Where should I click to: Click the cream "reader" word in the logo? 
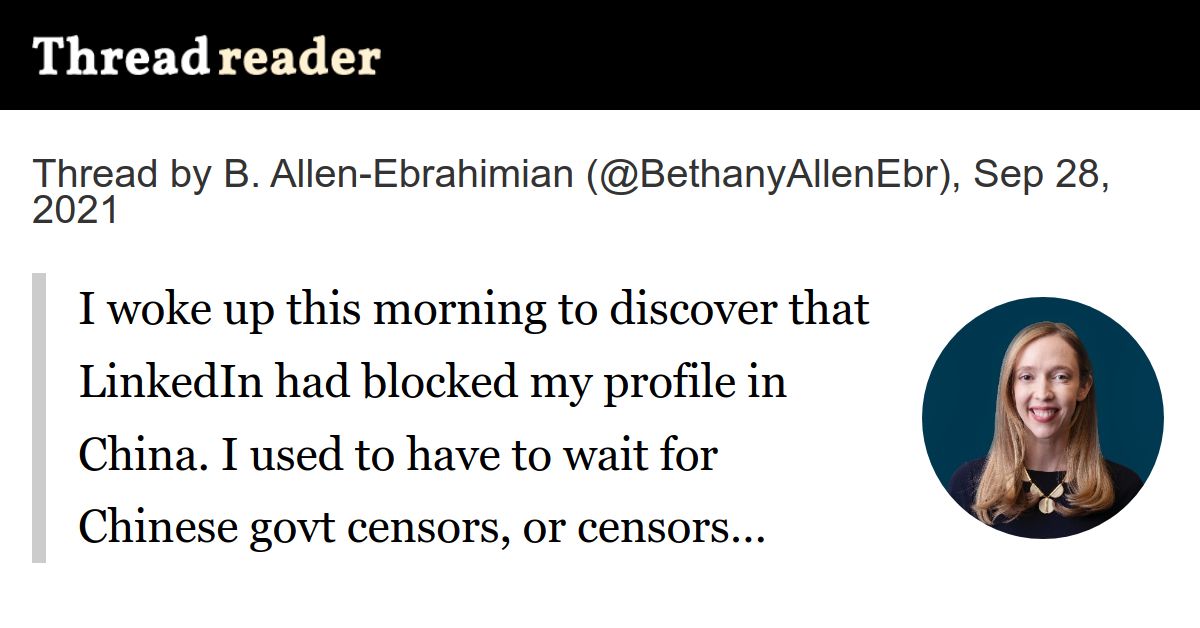click(299, 57)
